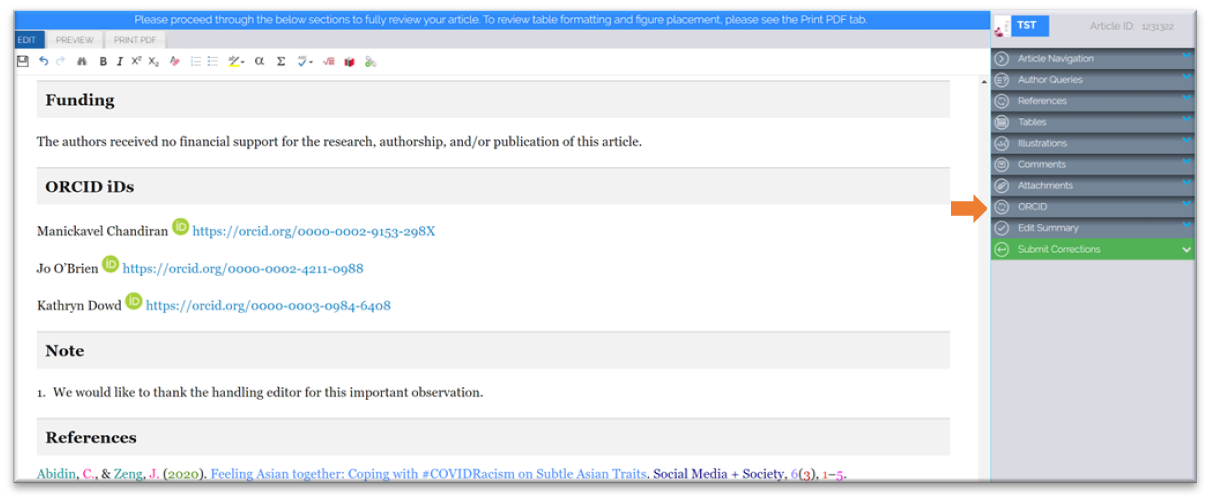Open the spell check dropdown
The image size is (1210, 501).
(x=305, y=62)
